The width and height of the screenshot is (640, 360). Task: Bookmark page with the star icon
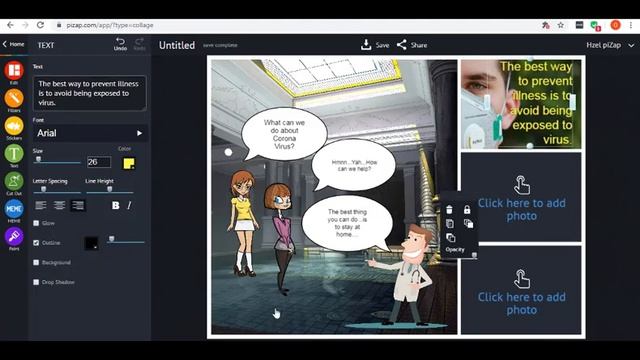click(561, 25)
